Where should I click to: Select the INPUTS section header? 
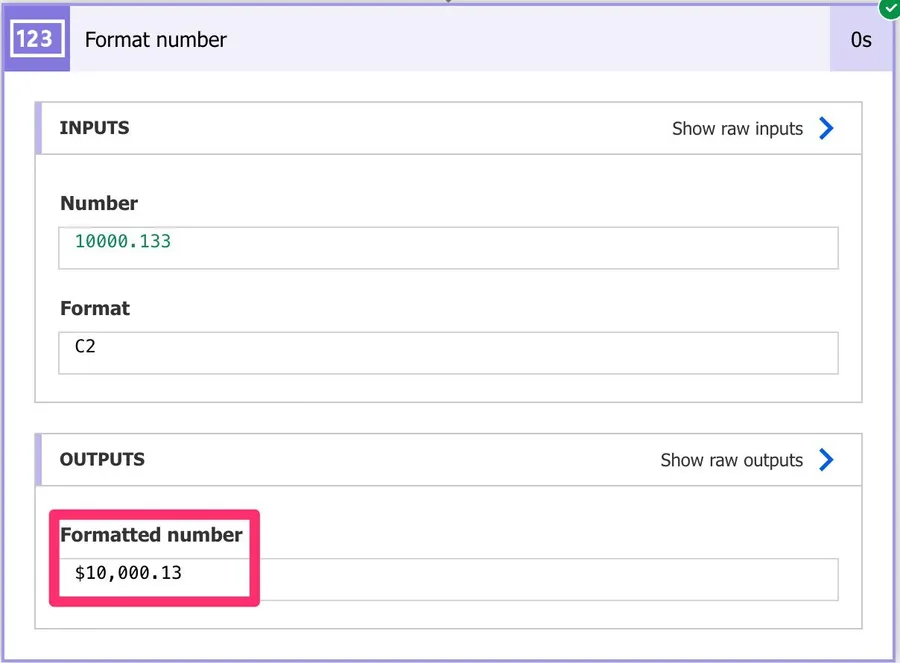(95, 128)
